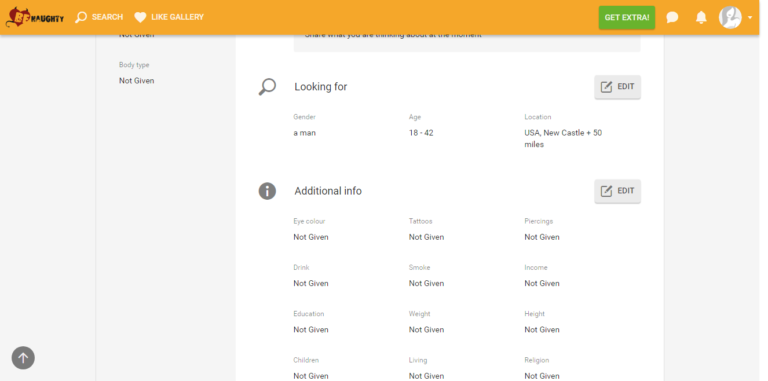Click the Looking for magnifier icon
The width and height of the screenshot is (768, 381).
point(267,87)
